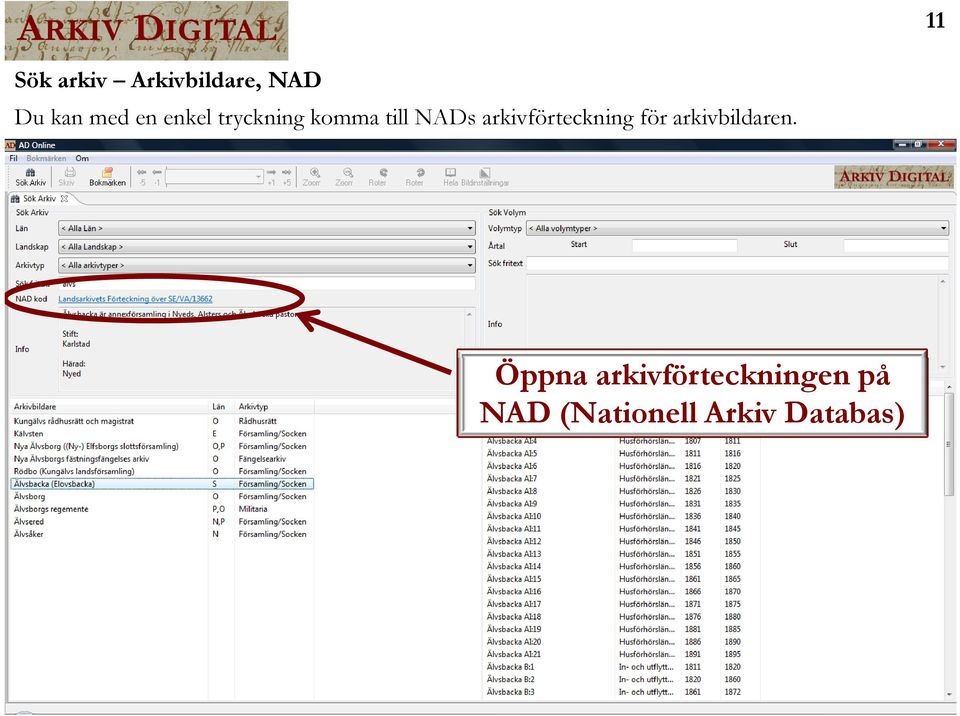
Task: Select volume Älvsbacka AI:21
Action: click(621, 654)
